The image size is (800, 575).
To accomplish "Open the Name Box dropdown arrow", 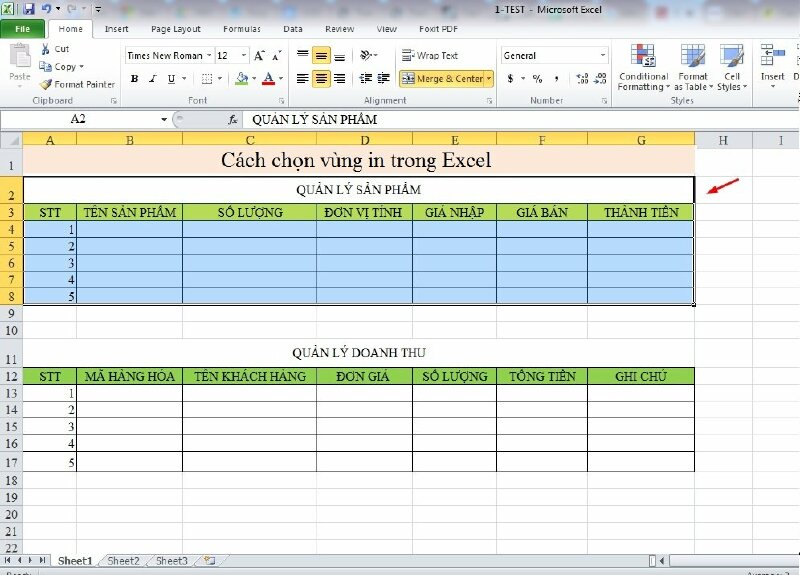I will [x=164, y=119].
